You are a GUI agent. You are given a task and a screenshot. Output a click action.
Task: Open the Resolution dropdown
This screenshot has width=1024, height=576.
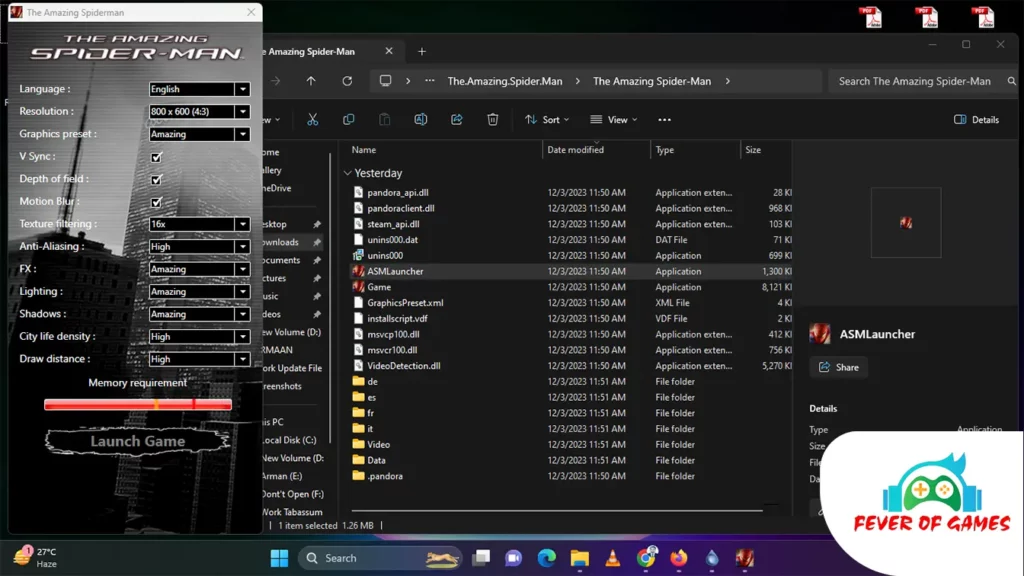coord(199,111)
